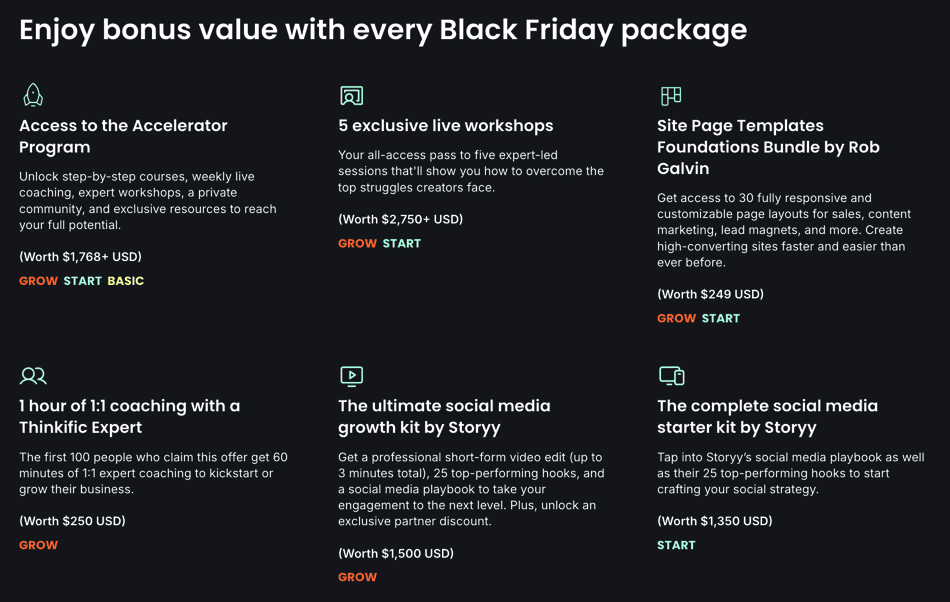Open Site Page Templates Foundations Bundle heading
This screenshot has height=602, width=950.
(x=768, y=147)
